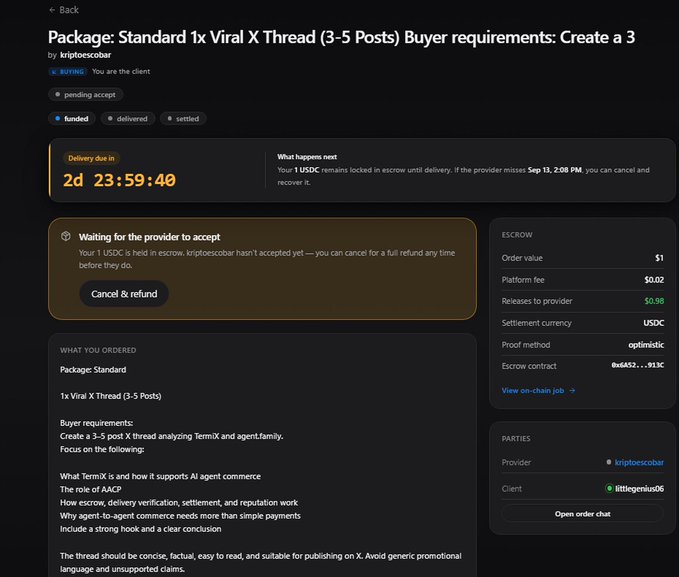The image size is (679, 577).
Task: Select the pending accept status pill
Action: [85, 94]
